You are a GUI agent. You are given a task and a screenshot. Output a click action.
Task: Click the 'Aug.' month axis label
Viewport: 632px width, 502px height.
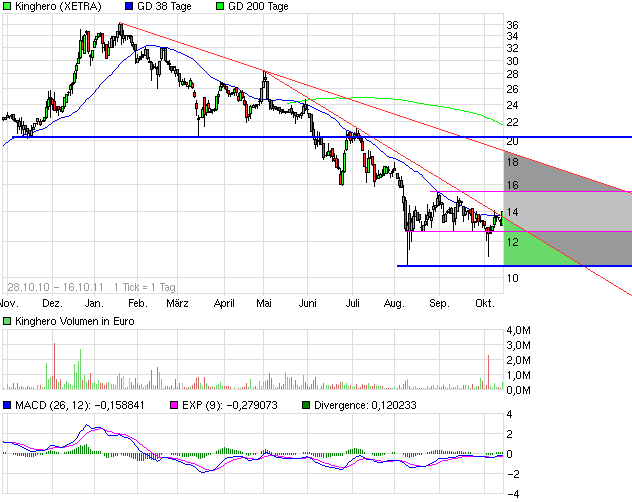tap(394, 303)
